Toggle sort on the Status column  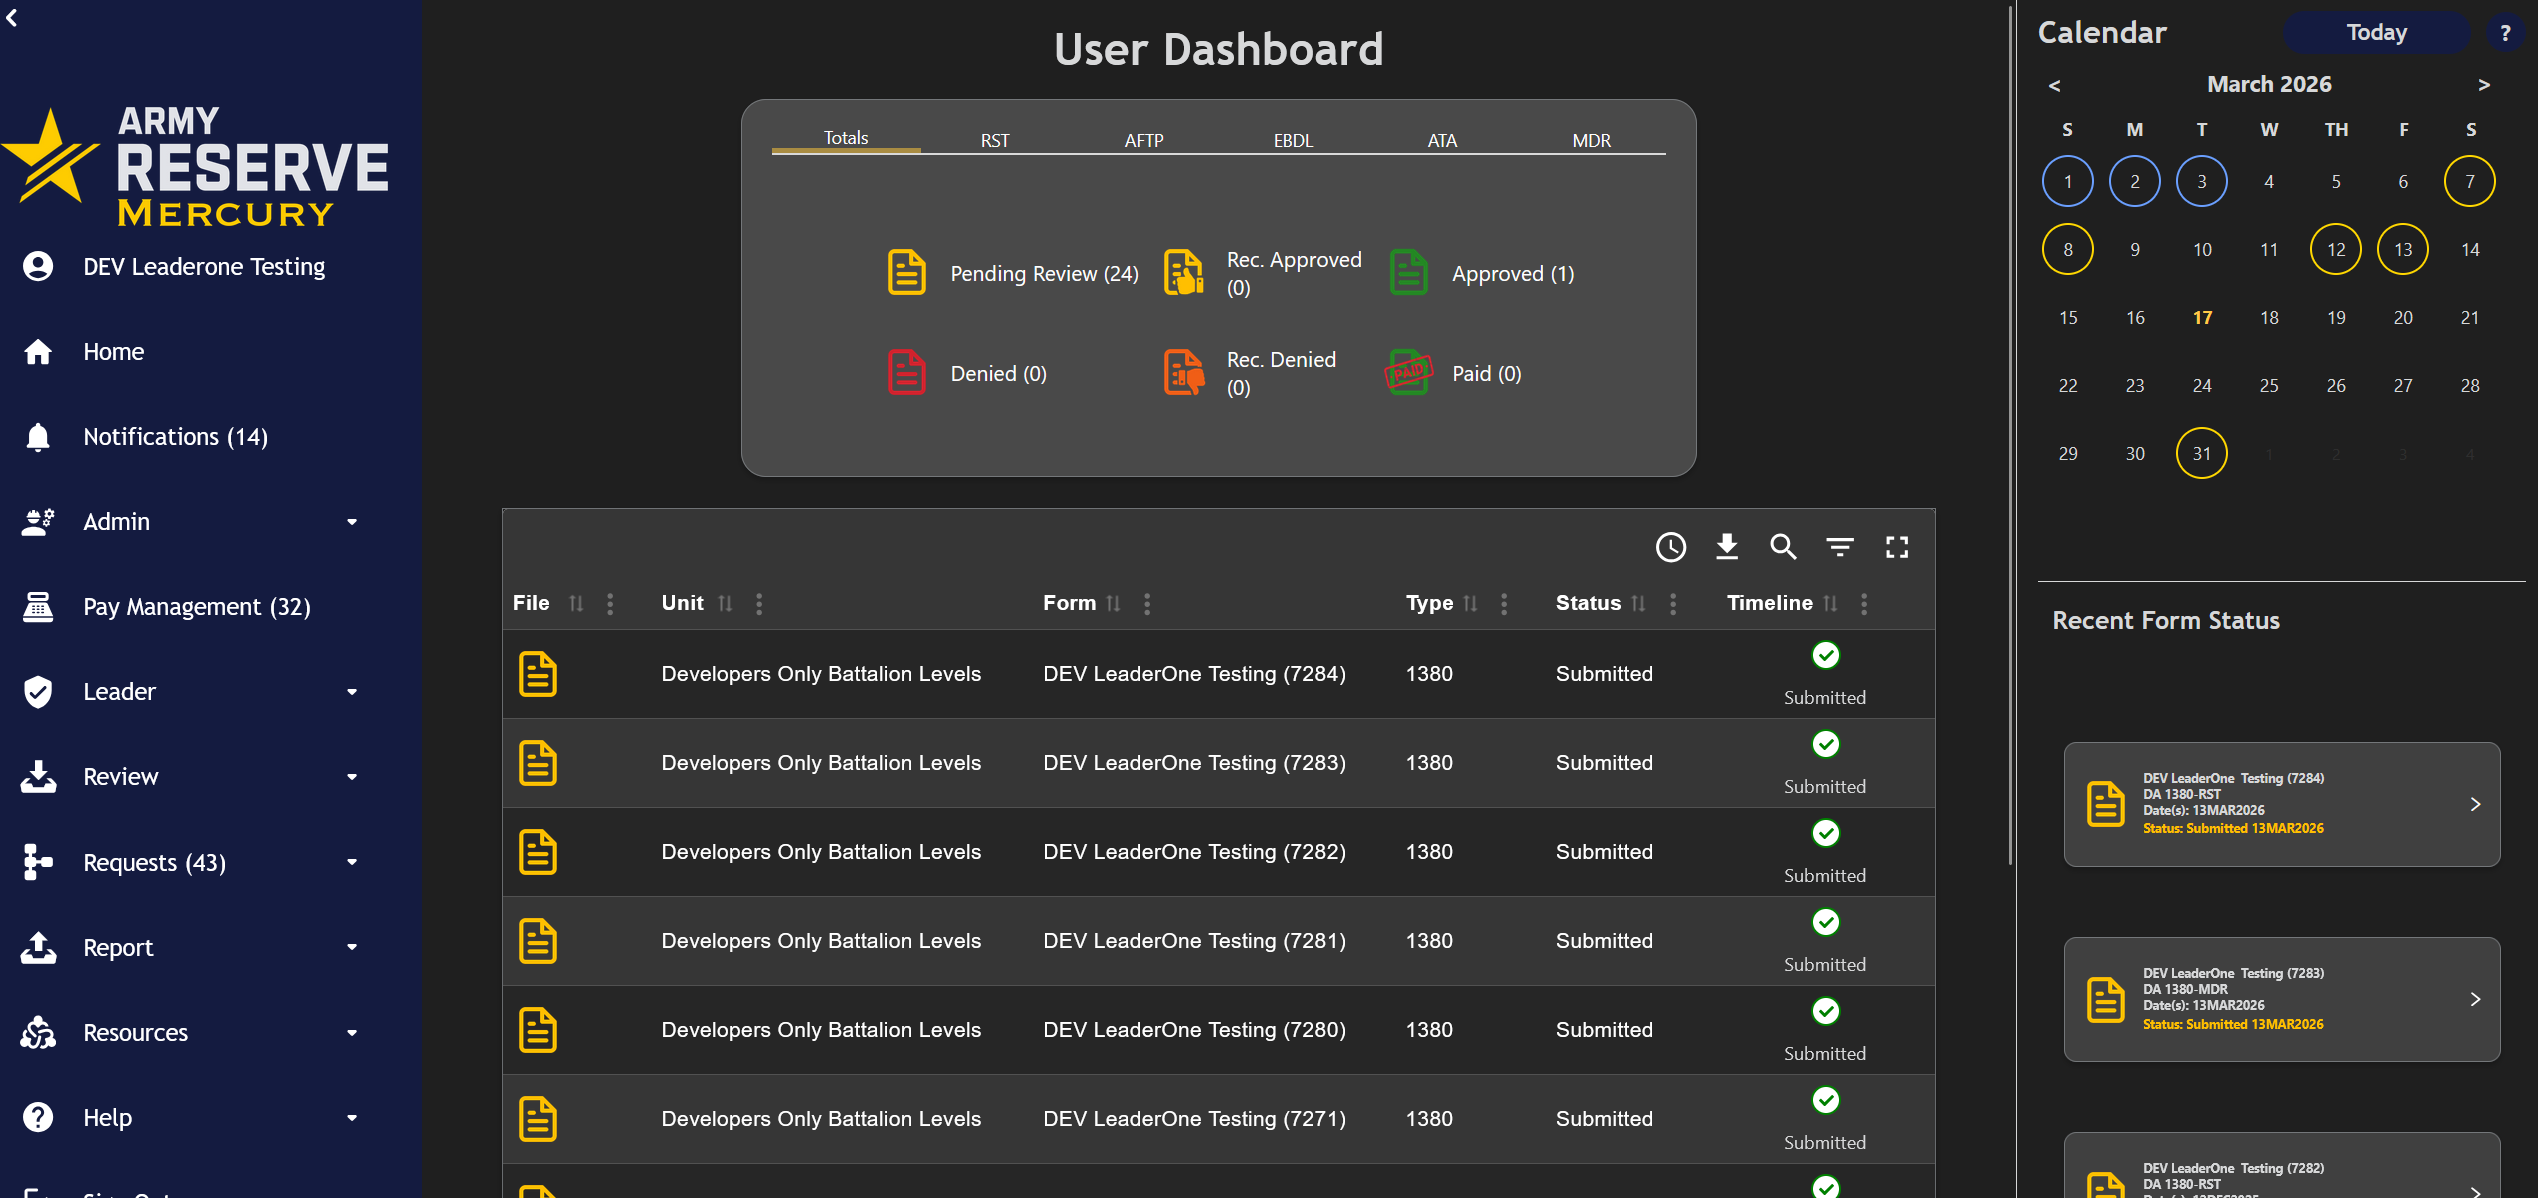tap(1638, 603)
